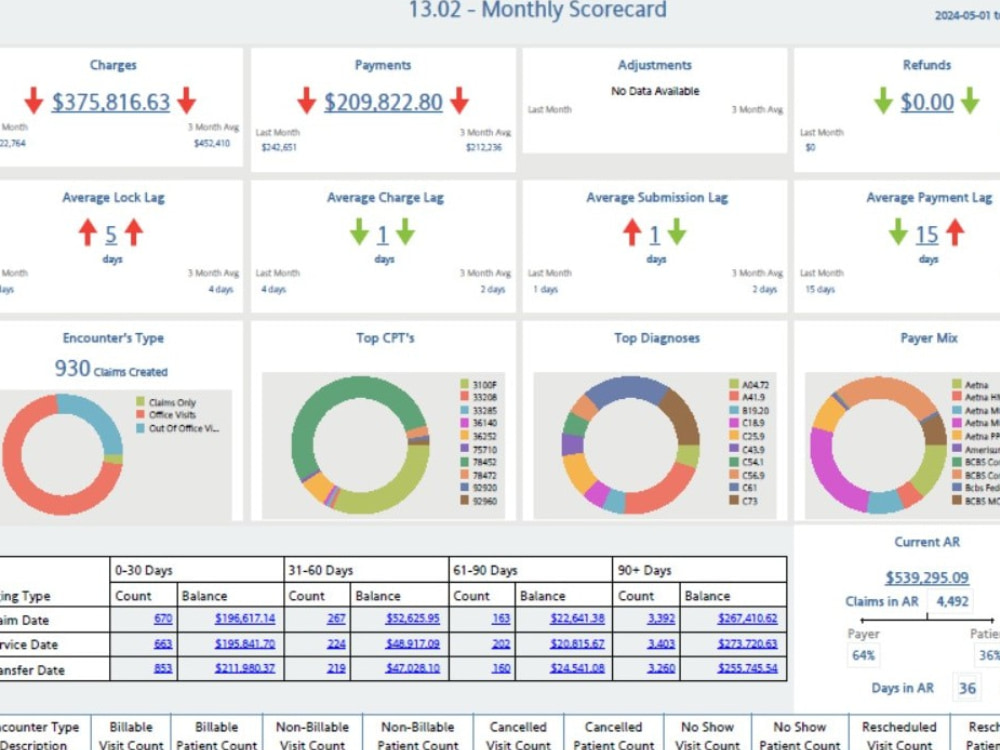1000x750 pixels.
Task: Click the Cancelled Visit Count column header
Action: click(x=518, y=735)
